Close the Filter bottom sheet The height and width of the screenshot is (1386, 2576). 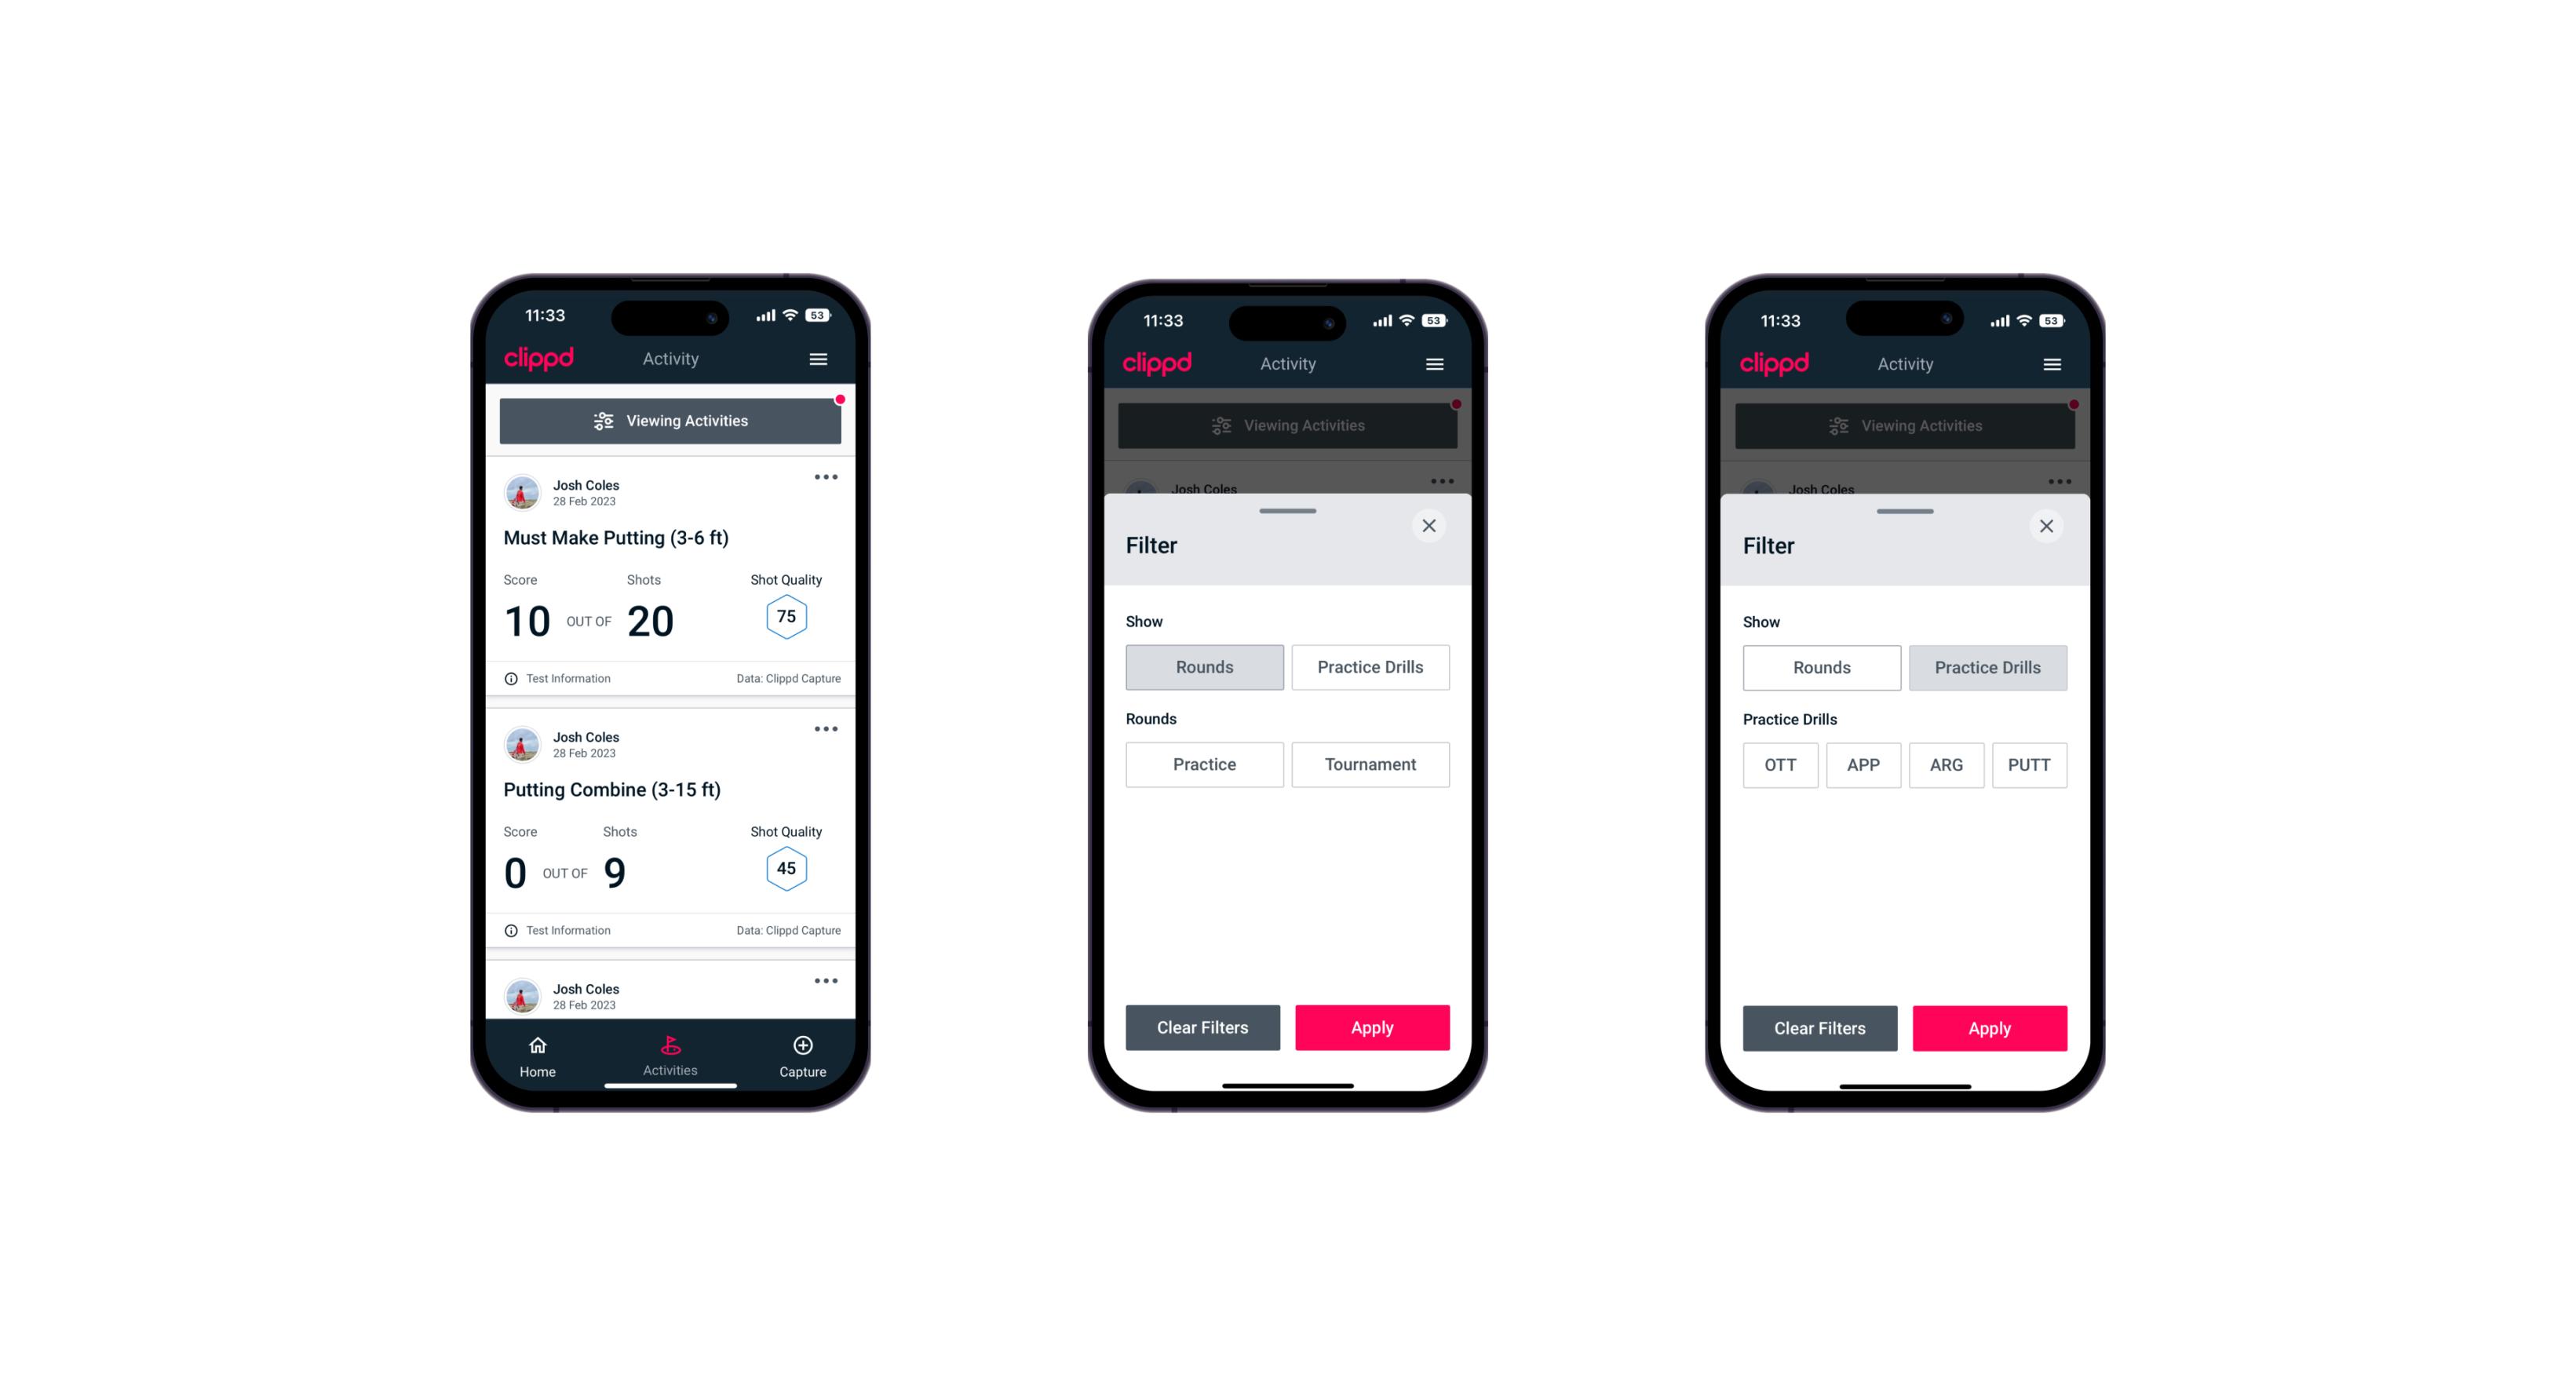coord(1431,526)
